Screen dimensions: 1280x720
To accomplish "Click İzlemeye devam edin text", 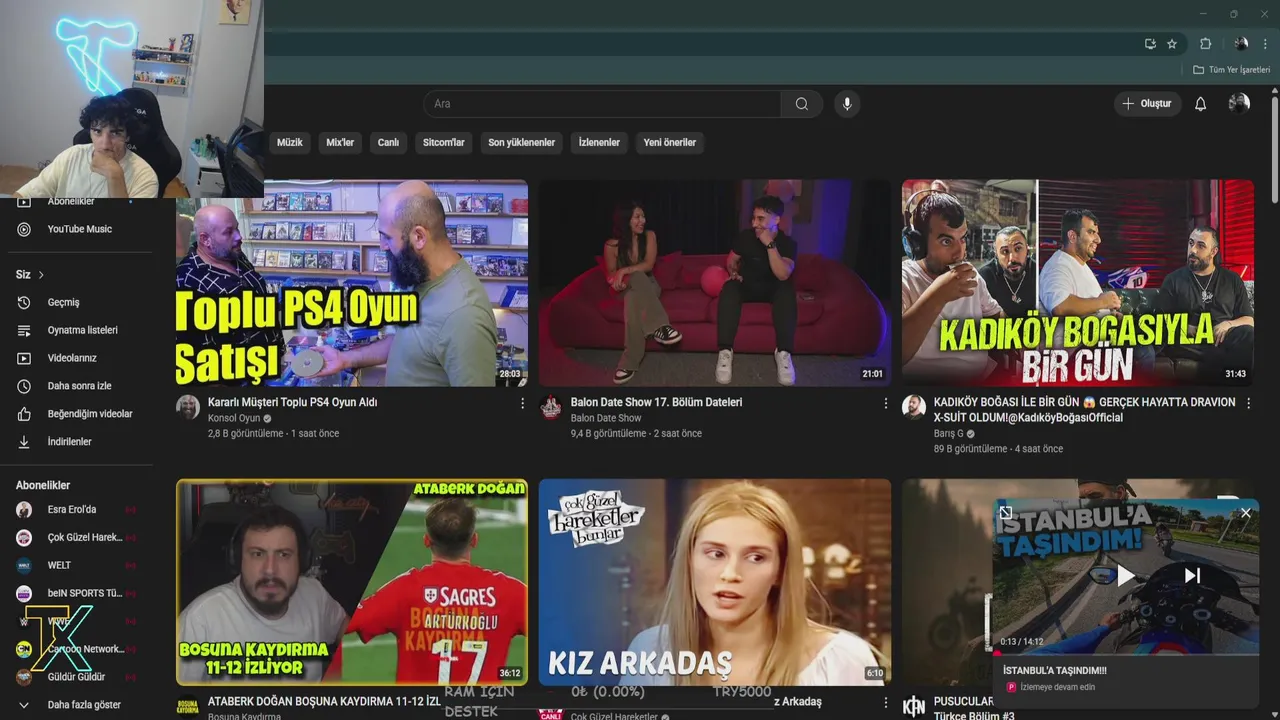I will tap(1056, 687).
